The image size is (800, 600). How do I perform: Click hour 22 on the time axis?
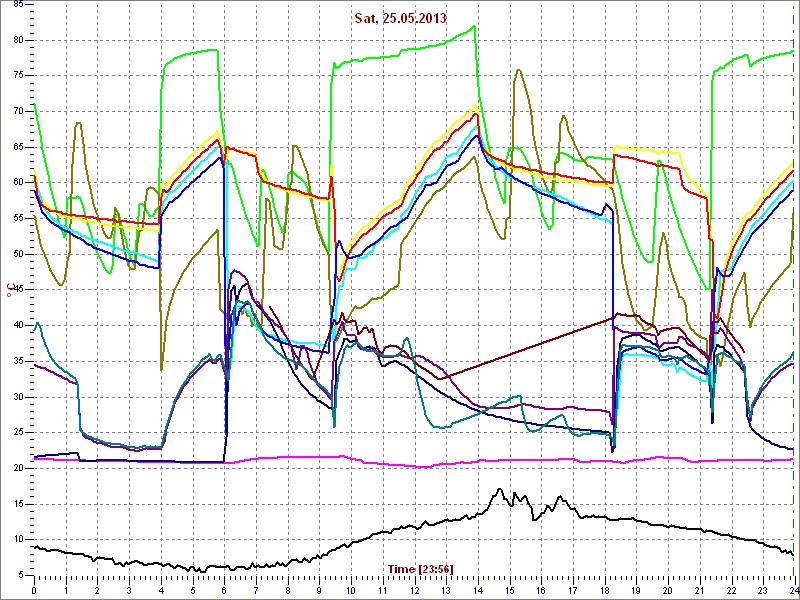click(x=730, y=590)
